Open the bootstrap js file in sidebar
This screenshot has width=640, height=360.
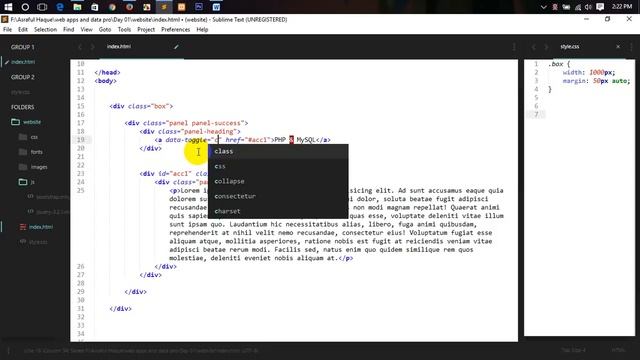click(52, 197)
